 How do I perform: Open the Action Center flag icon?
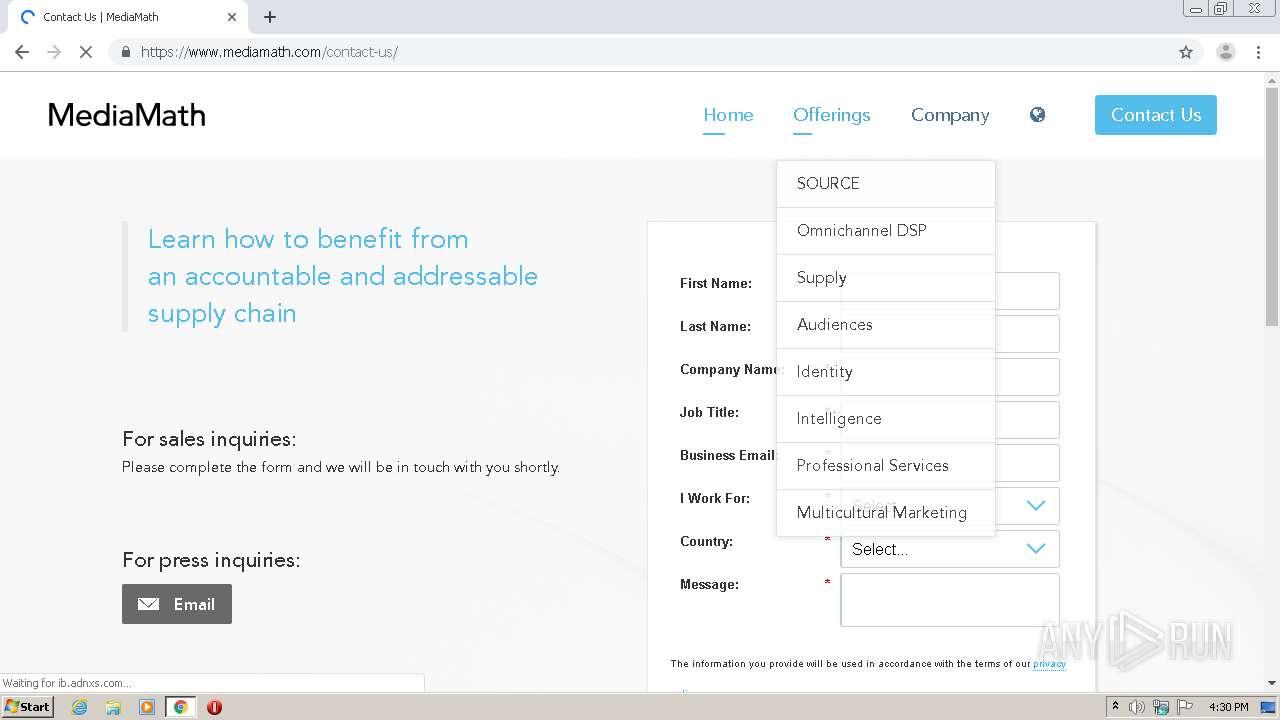[1185, 707]
